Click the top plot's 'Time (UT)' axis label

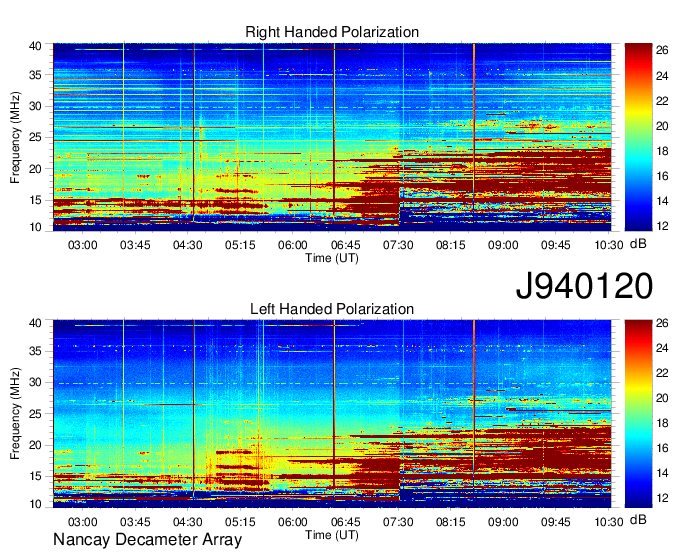tap(332, 258)
